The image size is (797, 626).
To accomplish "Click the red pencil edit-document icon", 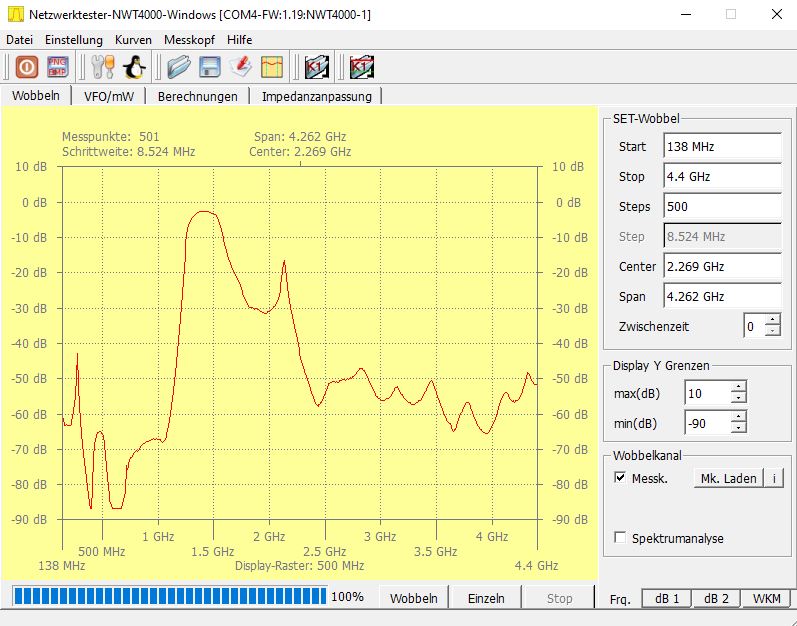I will pos(240,67).
